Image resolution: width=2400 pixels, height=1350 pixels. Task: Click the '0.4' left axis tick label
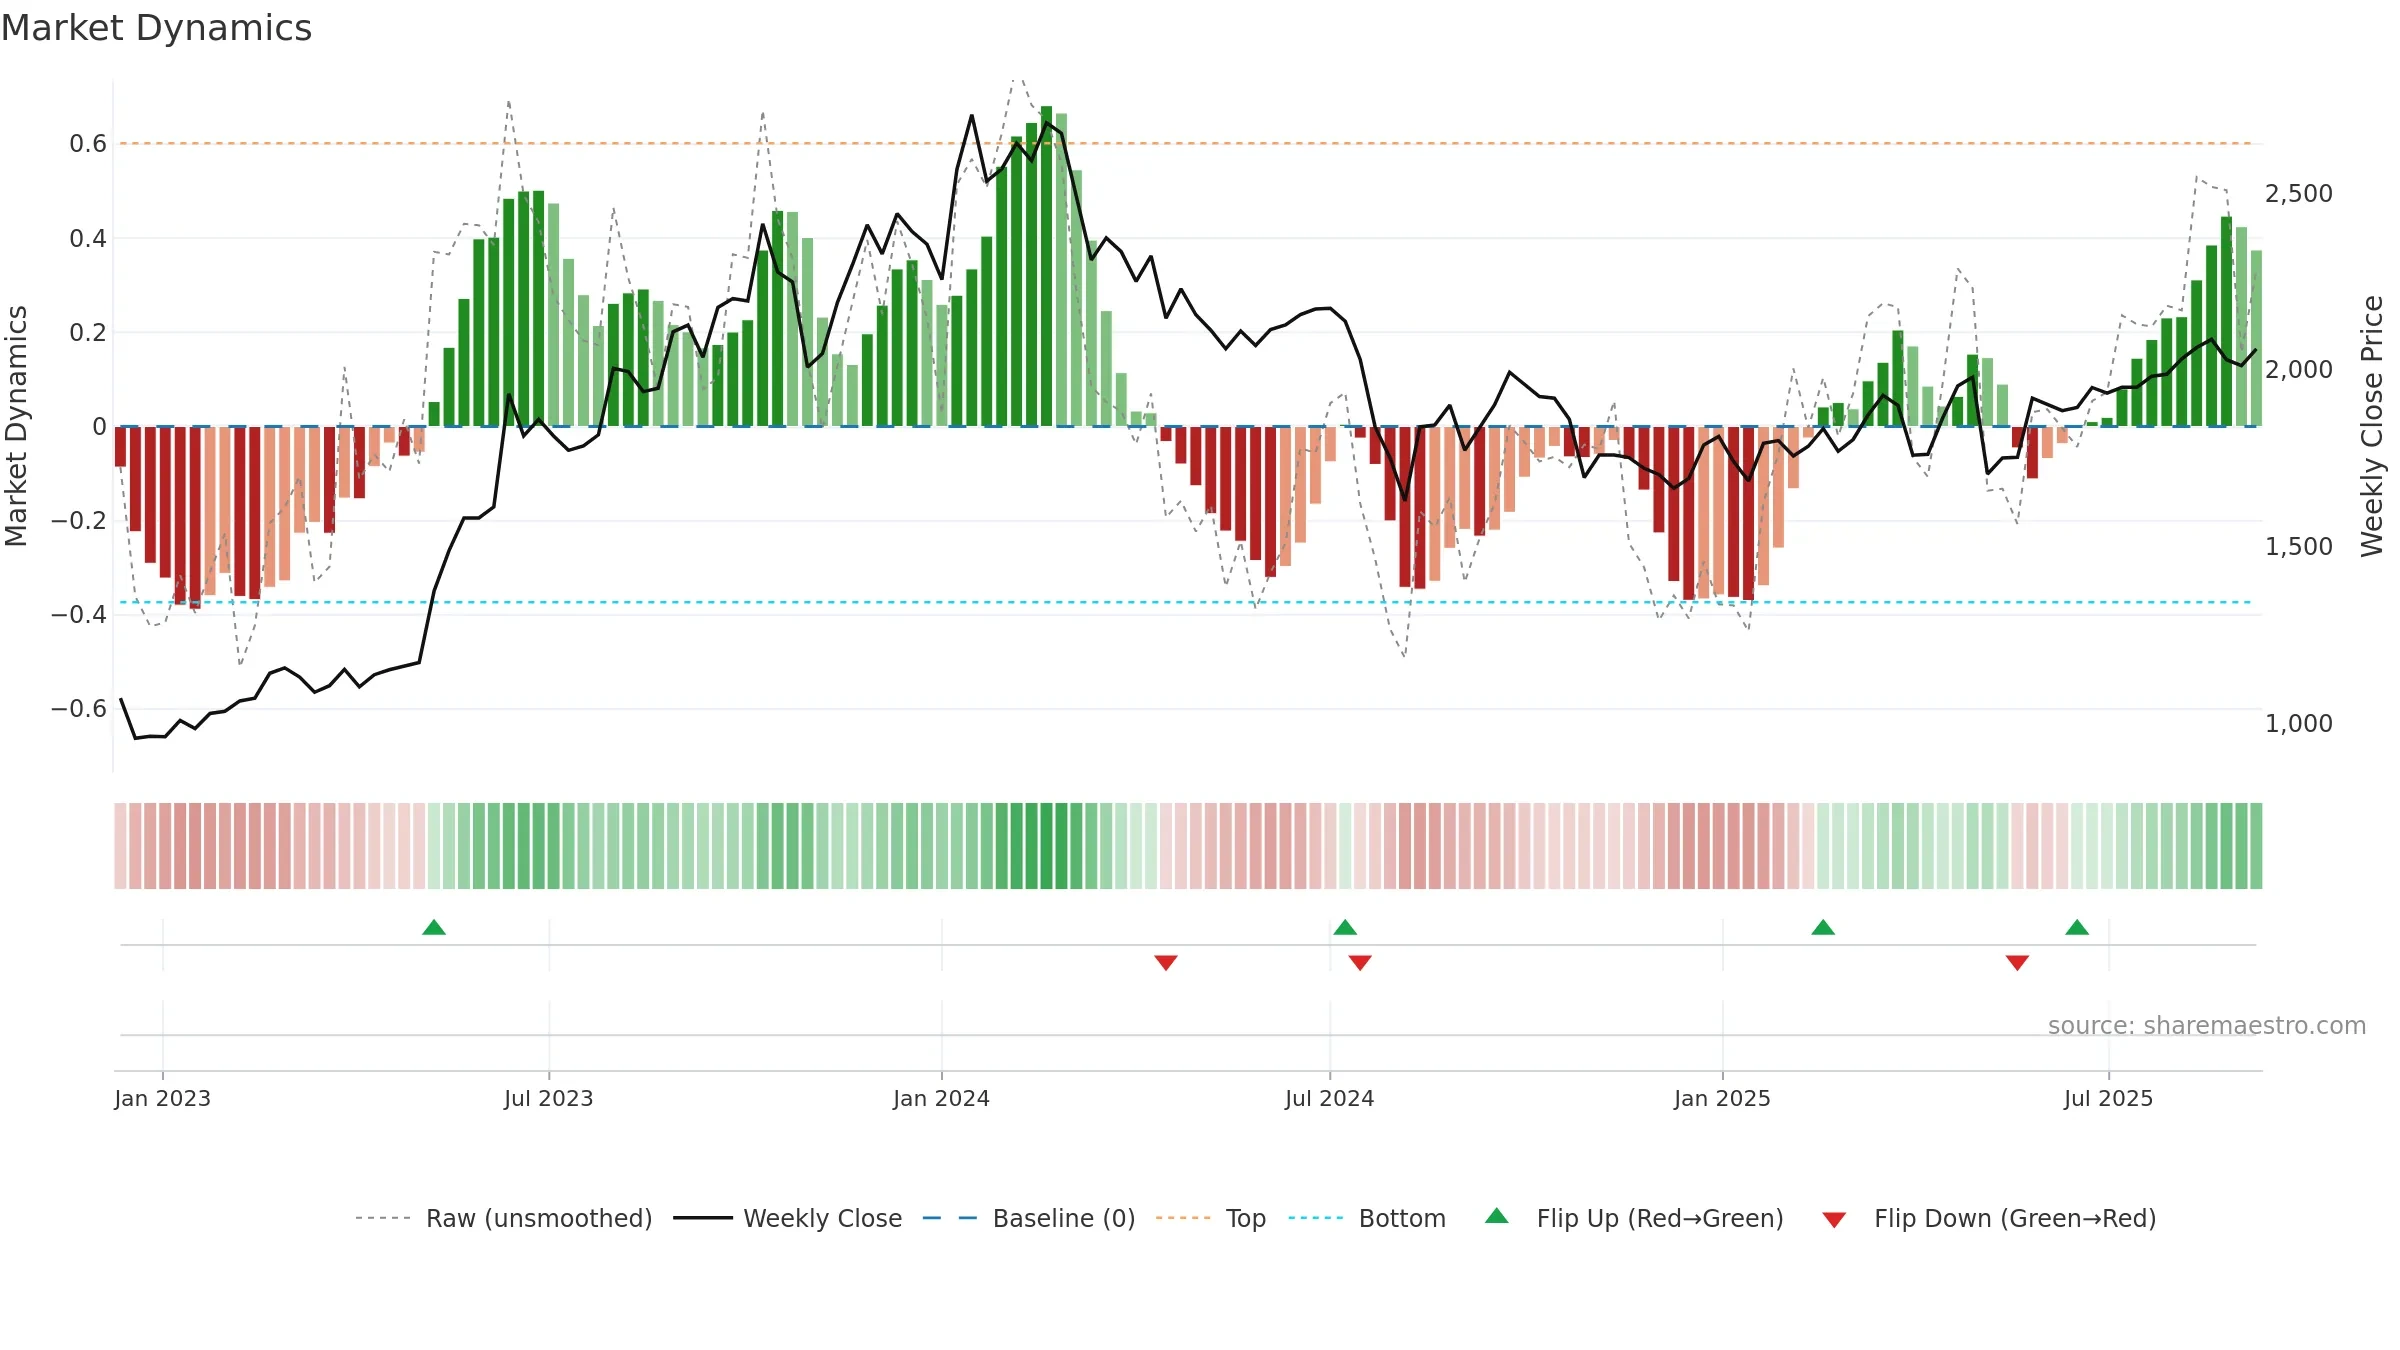point(88,238)
